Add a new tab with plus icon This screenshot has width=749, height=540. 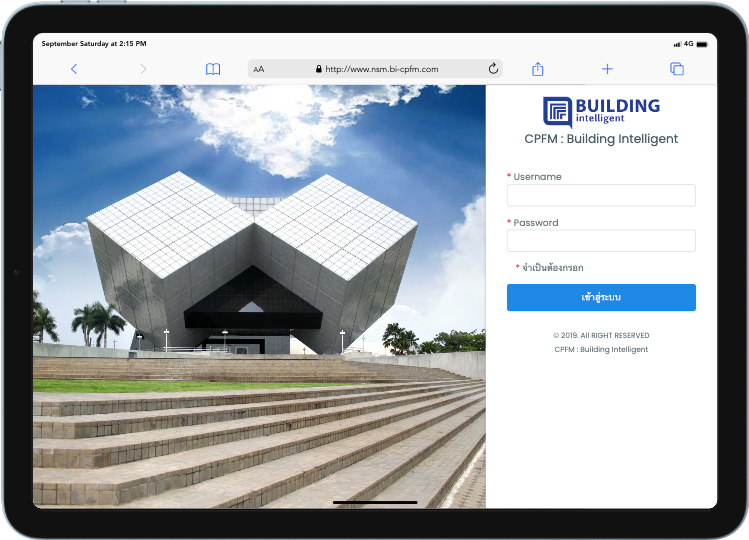[x=607, y=69]
